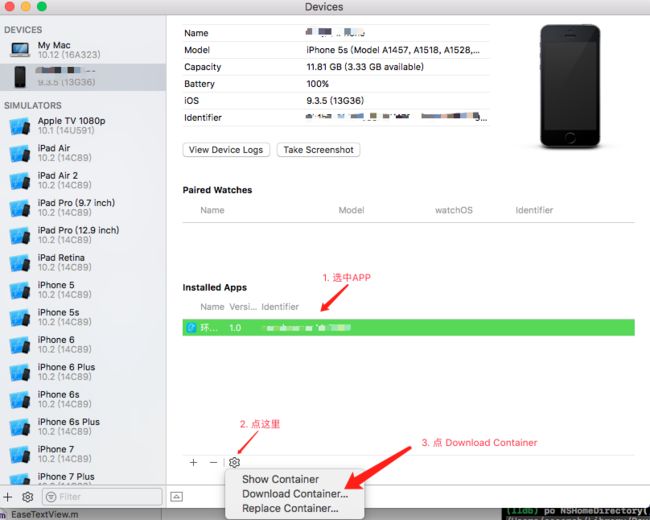Screen dimensions: 650x520
Task: Click the iPhone 6s simulator icon
Action: pos(20,399)
